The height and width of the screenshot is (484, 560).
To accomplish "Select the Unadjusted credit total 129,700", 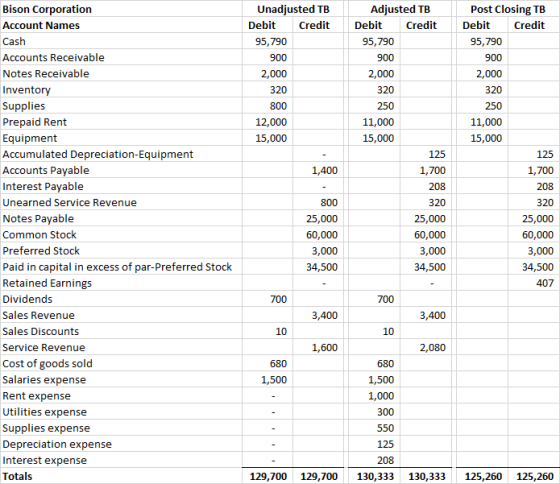I will pos(319,476).
